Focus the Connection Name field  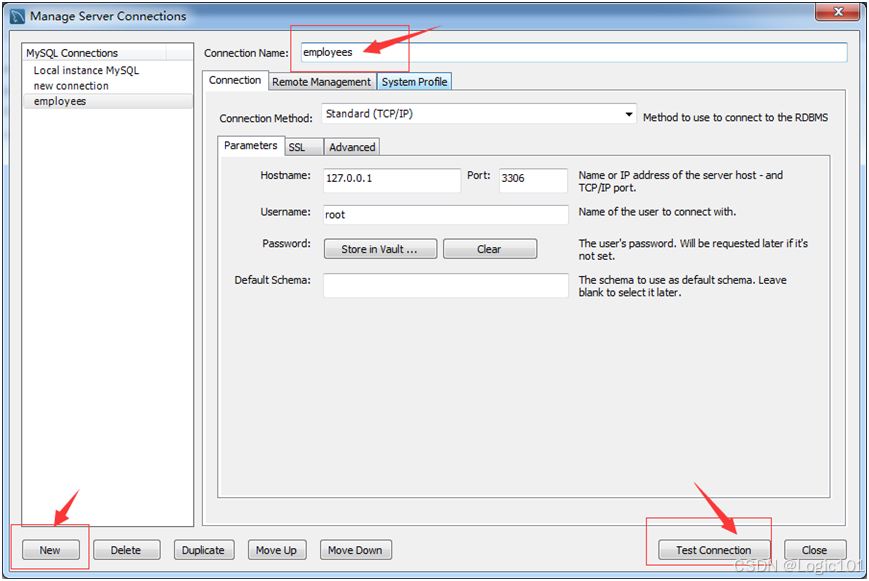point(574,52)
